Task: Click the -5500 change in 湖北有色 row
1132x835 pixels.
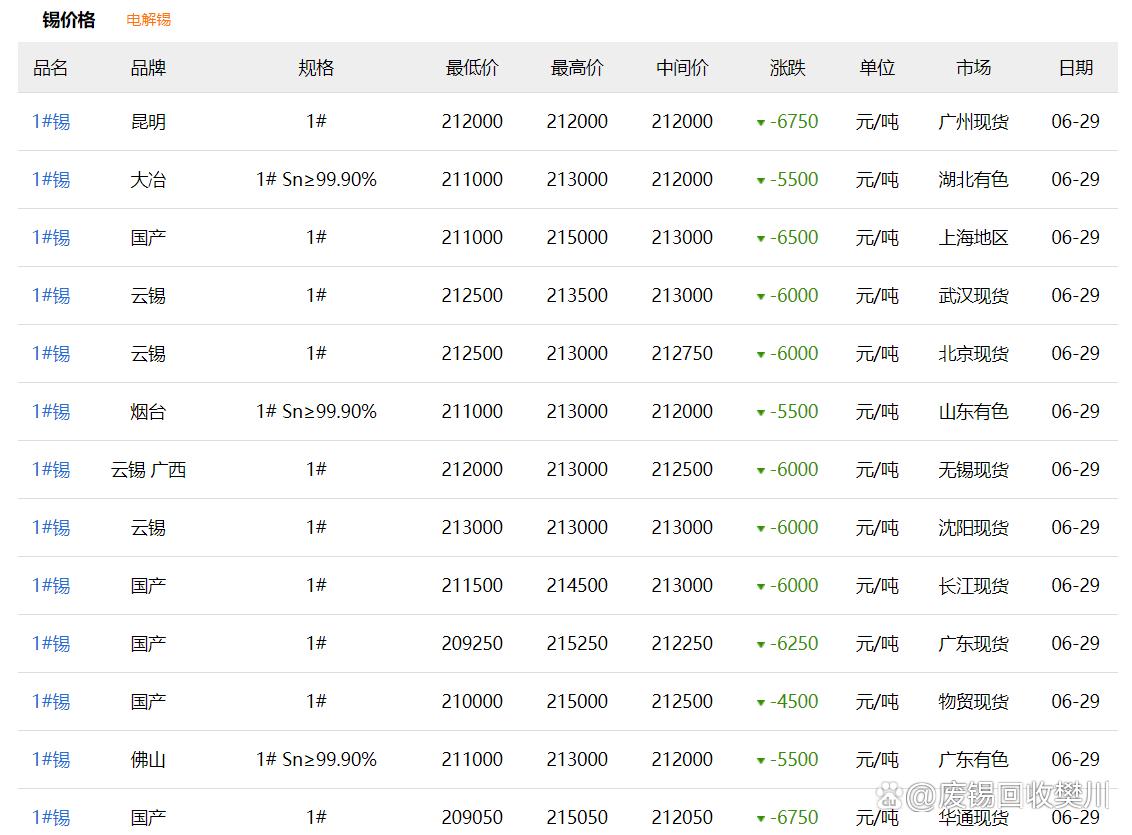Action: click(793, 179)
